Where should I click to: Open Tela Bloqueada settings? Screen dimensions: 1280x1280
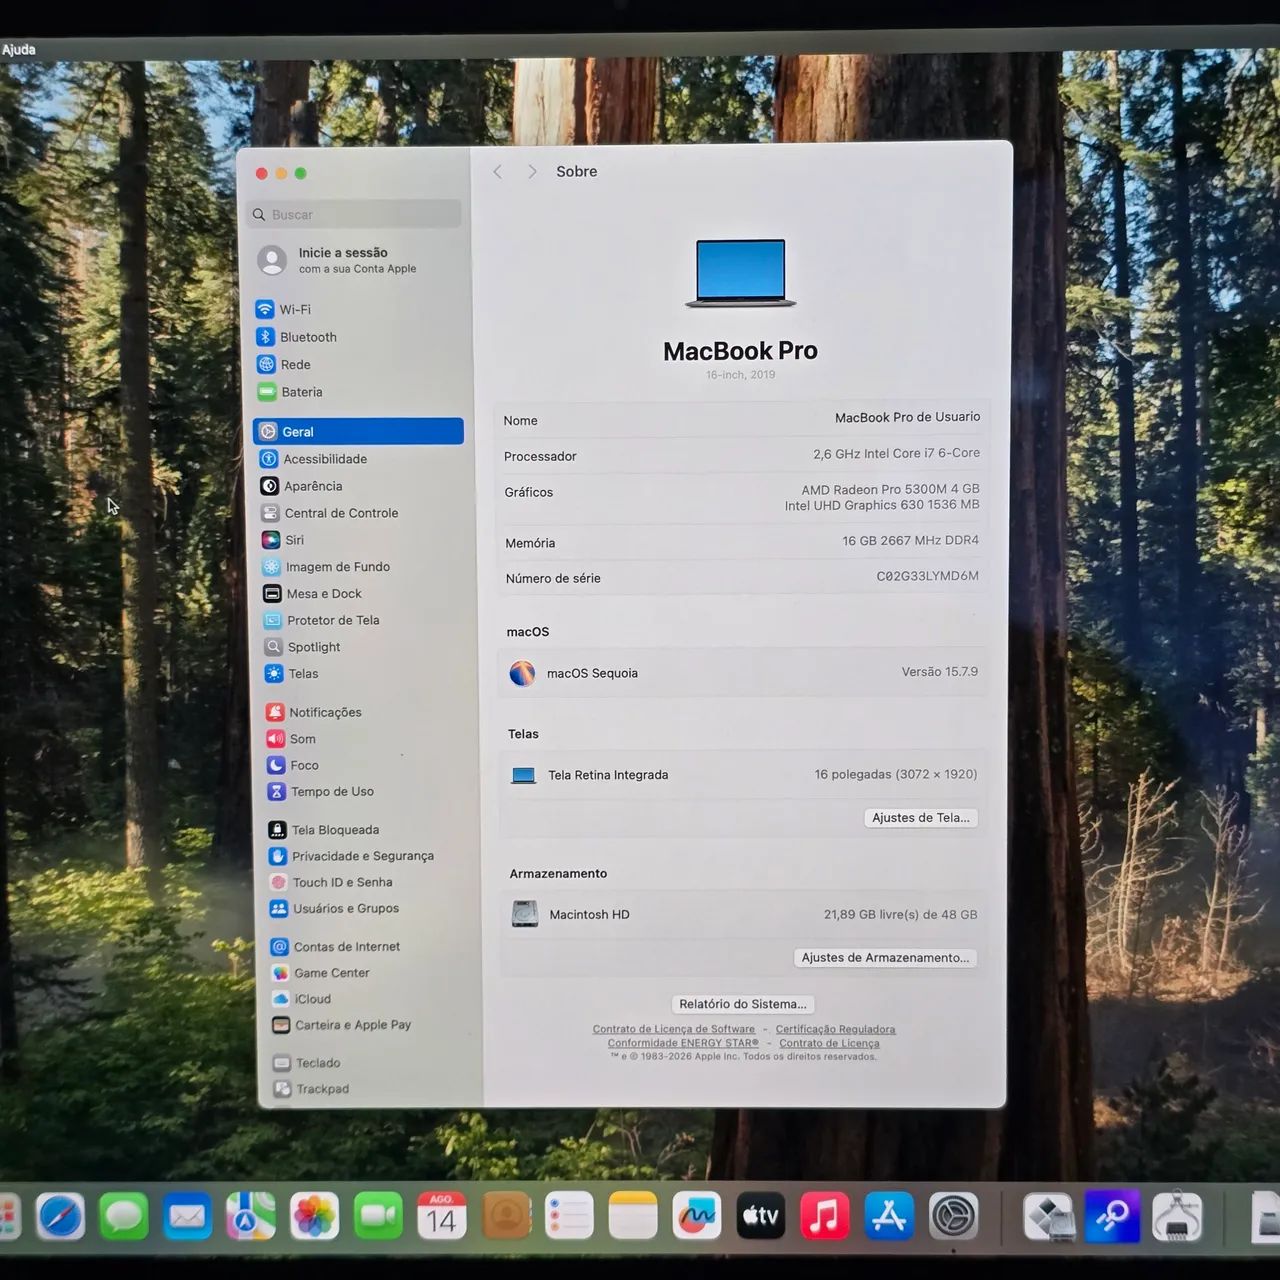pos(323,830)
